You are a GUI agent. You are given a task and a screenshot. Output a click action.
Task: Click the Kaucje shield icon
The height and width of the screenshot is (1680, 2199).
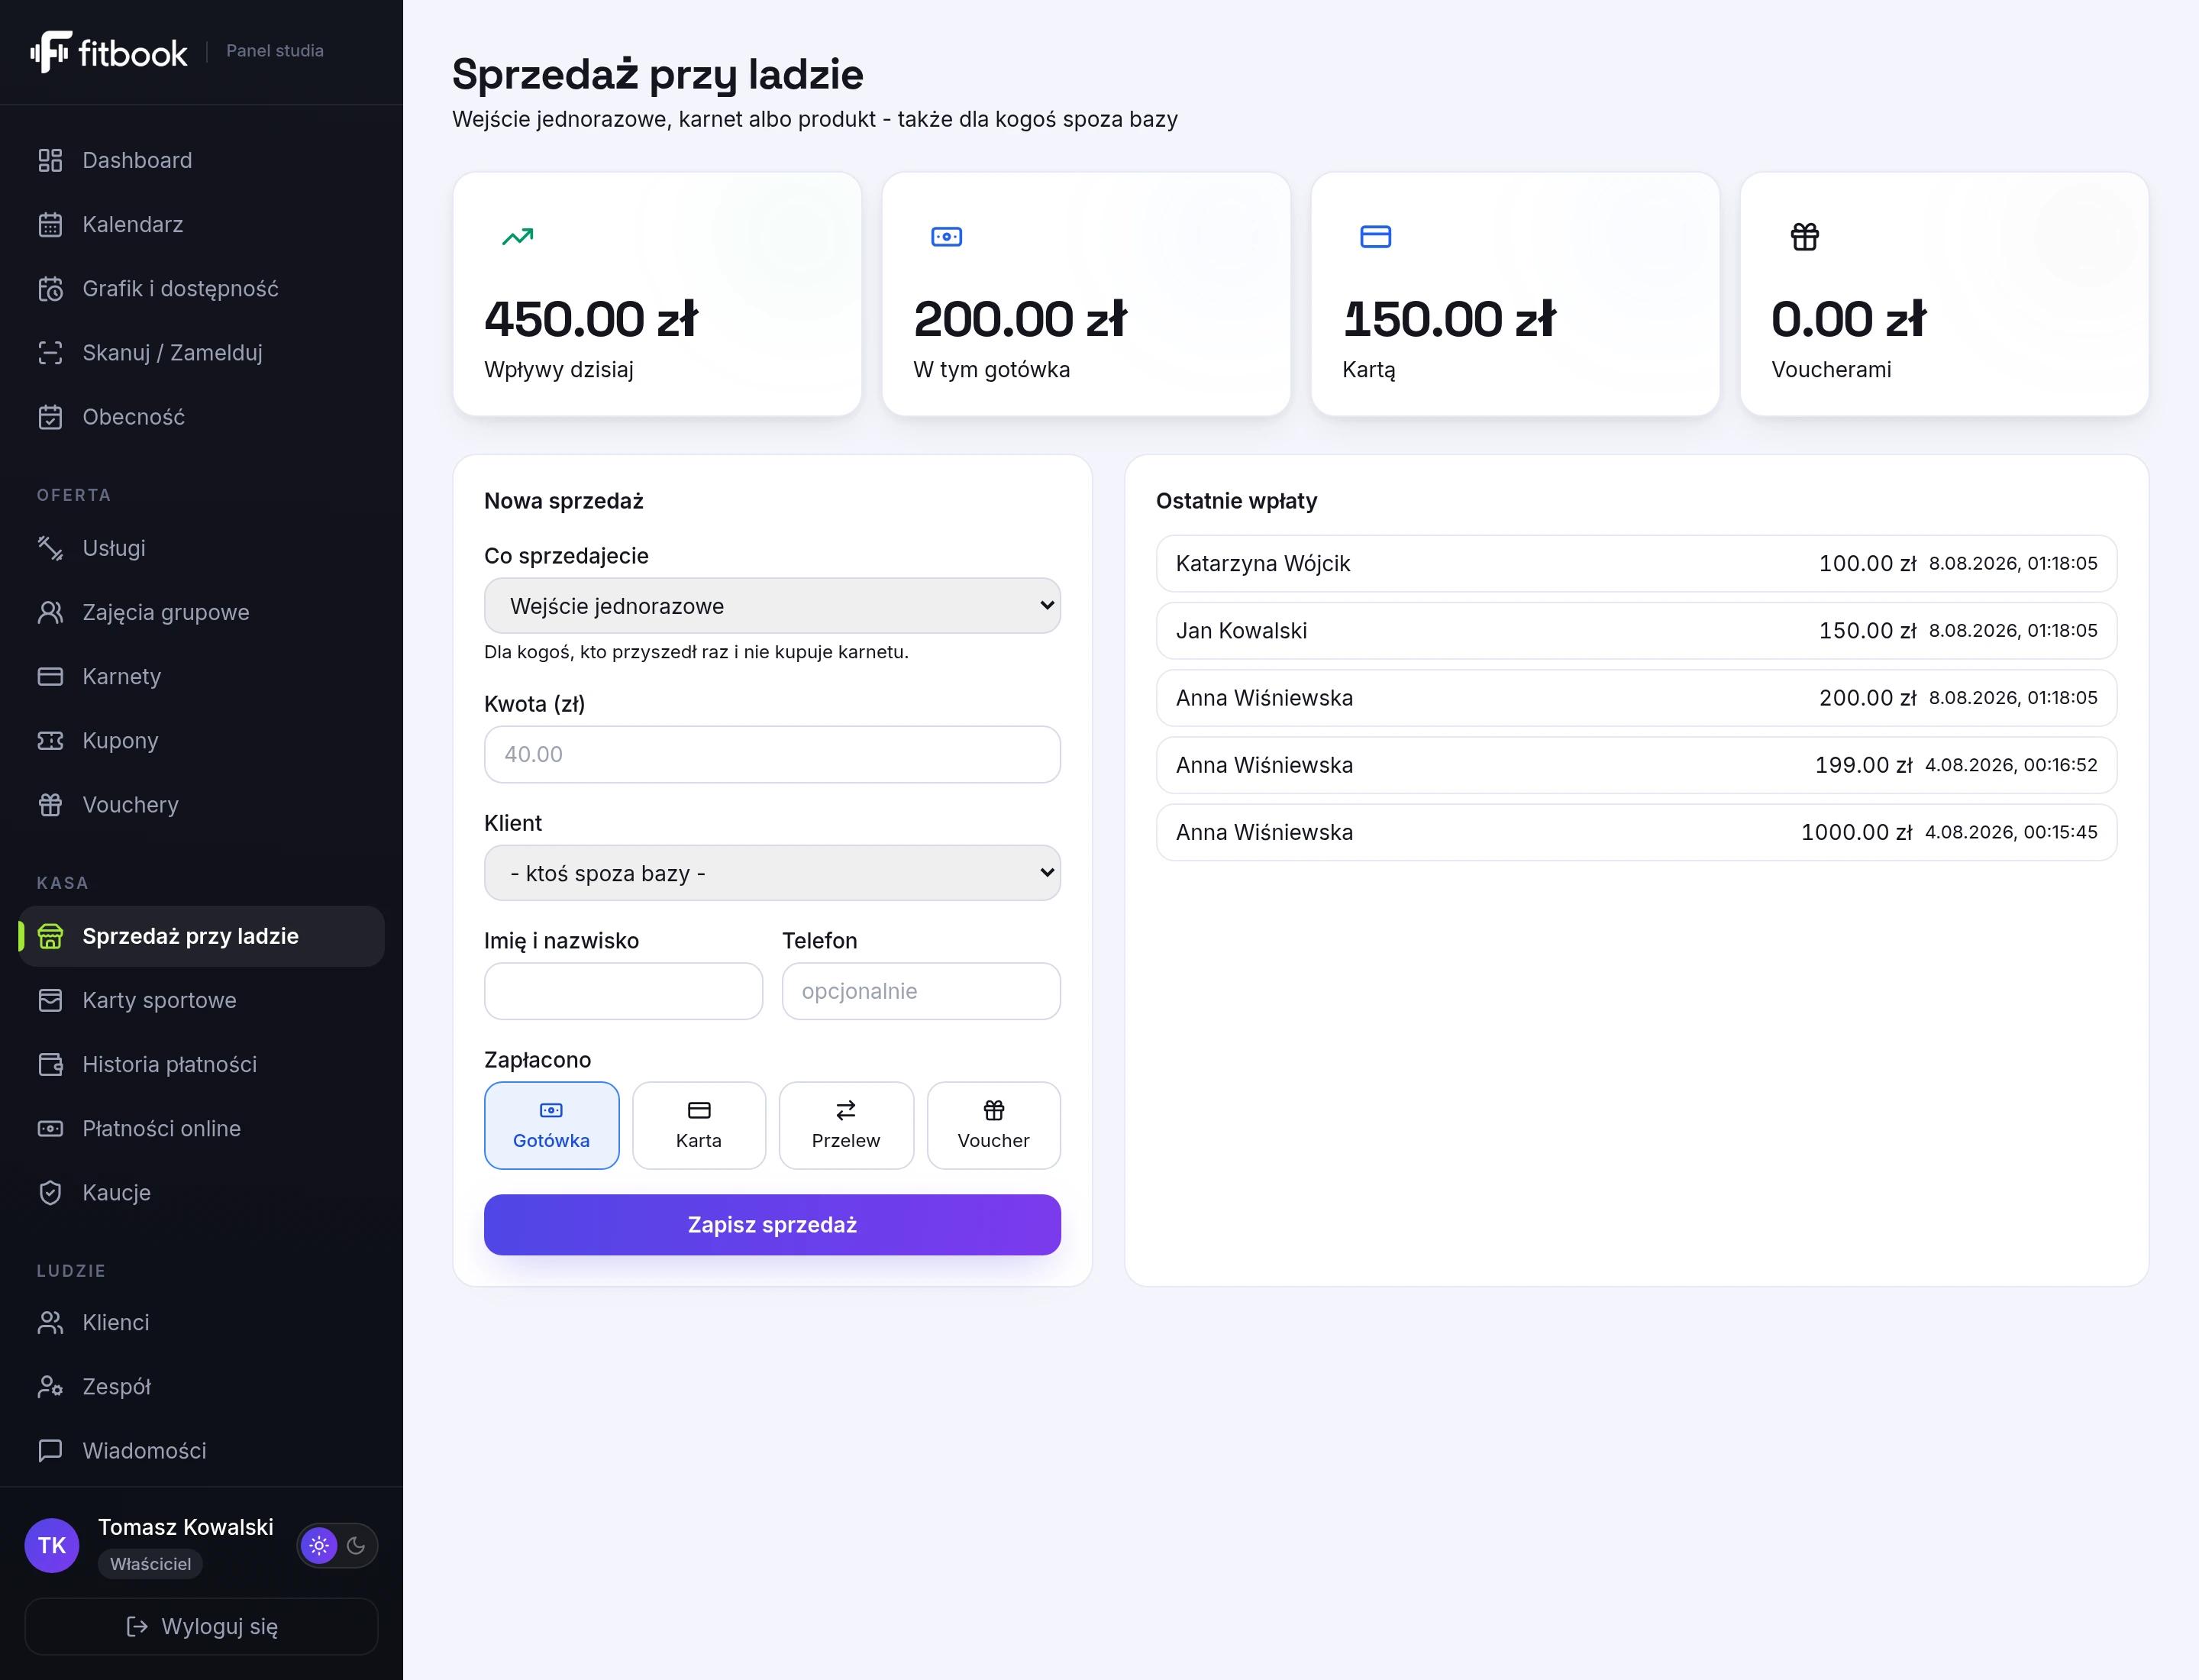(x=50, y=1192)
